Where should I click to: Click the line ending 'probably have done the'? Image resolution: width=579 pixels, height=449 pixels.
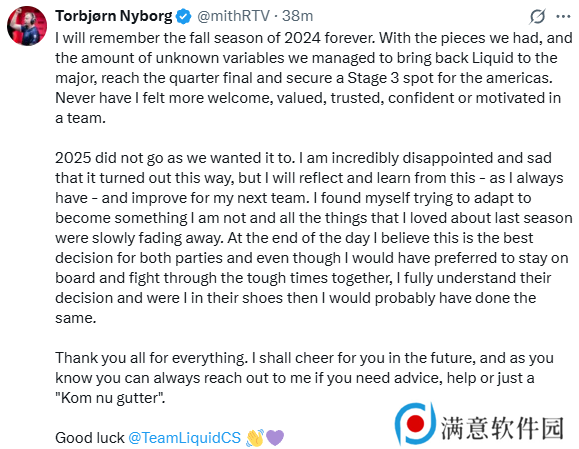(295, 298)
